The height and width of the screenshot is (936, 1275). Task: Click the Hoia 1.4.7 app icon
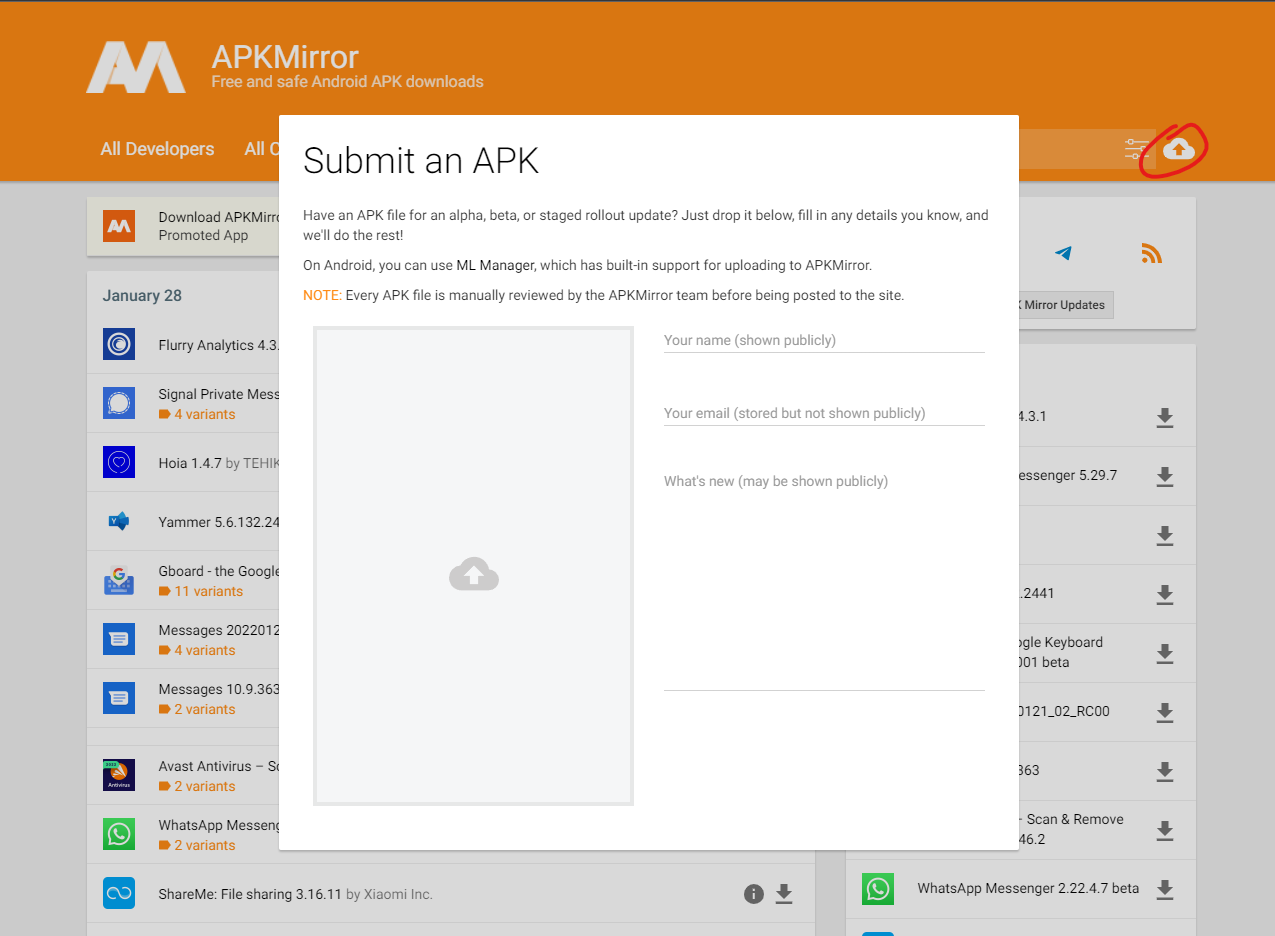[x=119, y=462]
